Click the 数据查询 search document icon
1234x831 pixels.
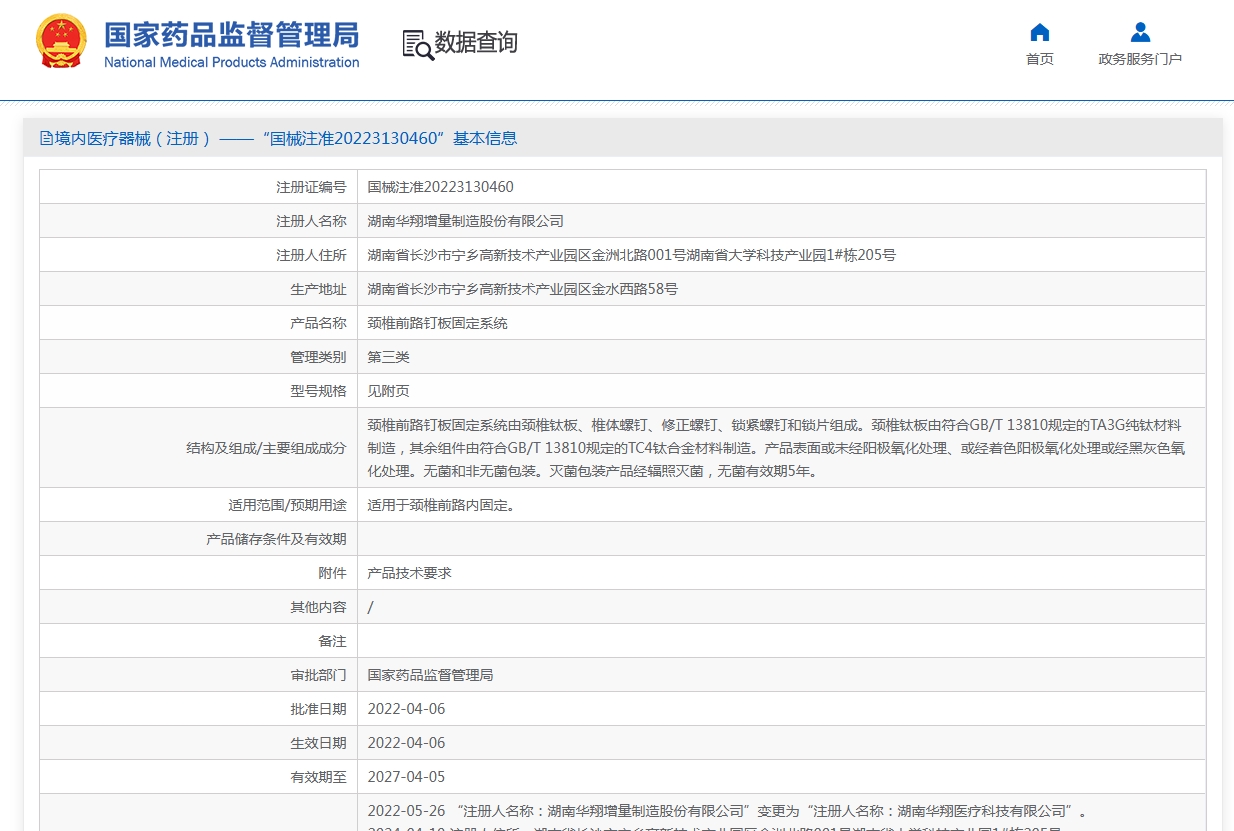pyautogui.click(x=418, y=45)
